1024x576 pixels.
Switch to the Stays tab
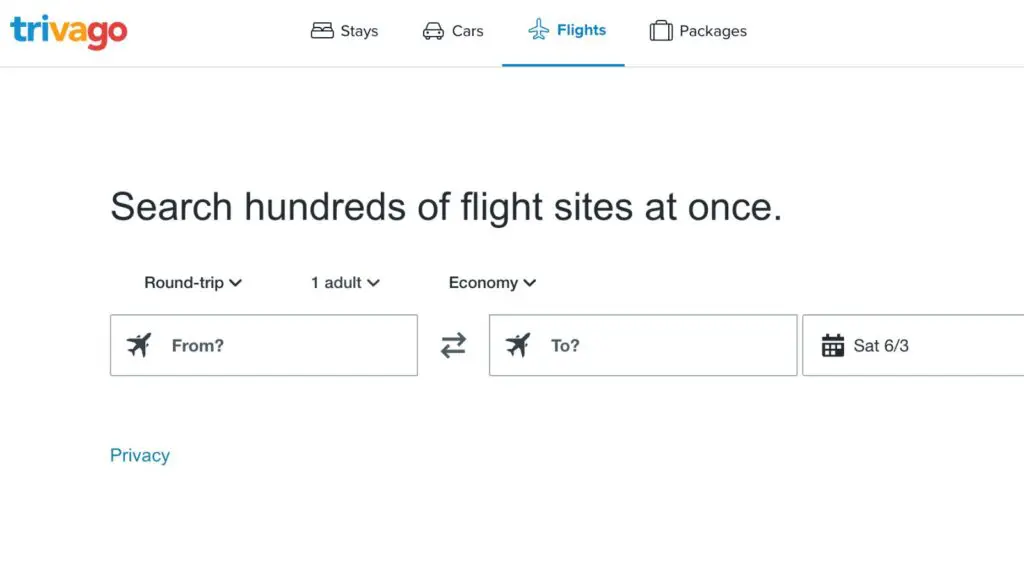pyautogui.click(x=344, y=31)
